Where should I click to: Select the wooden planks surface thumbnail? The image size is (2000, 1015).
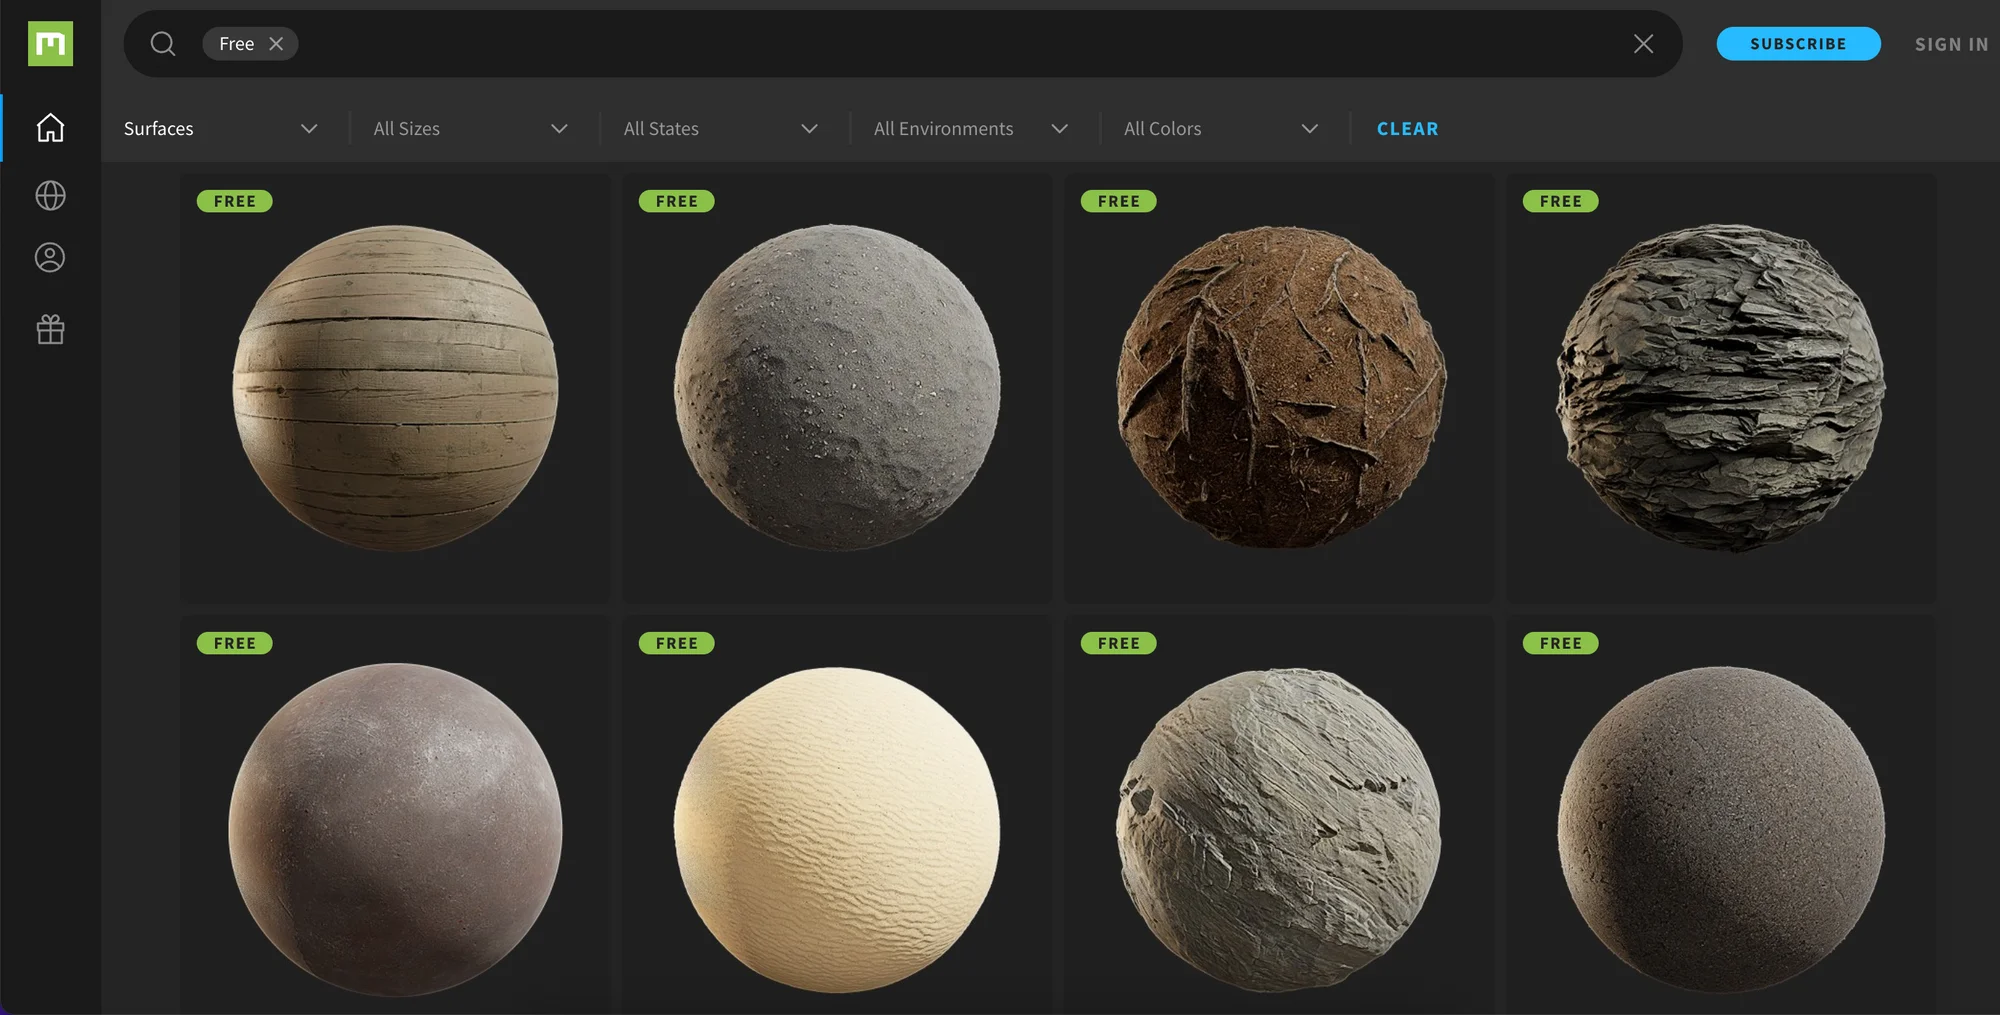pos(395,388)
